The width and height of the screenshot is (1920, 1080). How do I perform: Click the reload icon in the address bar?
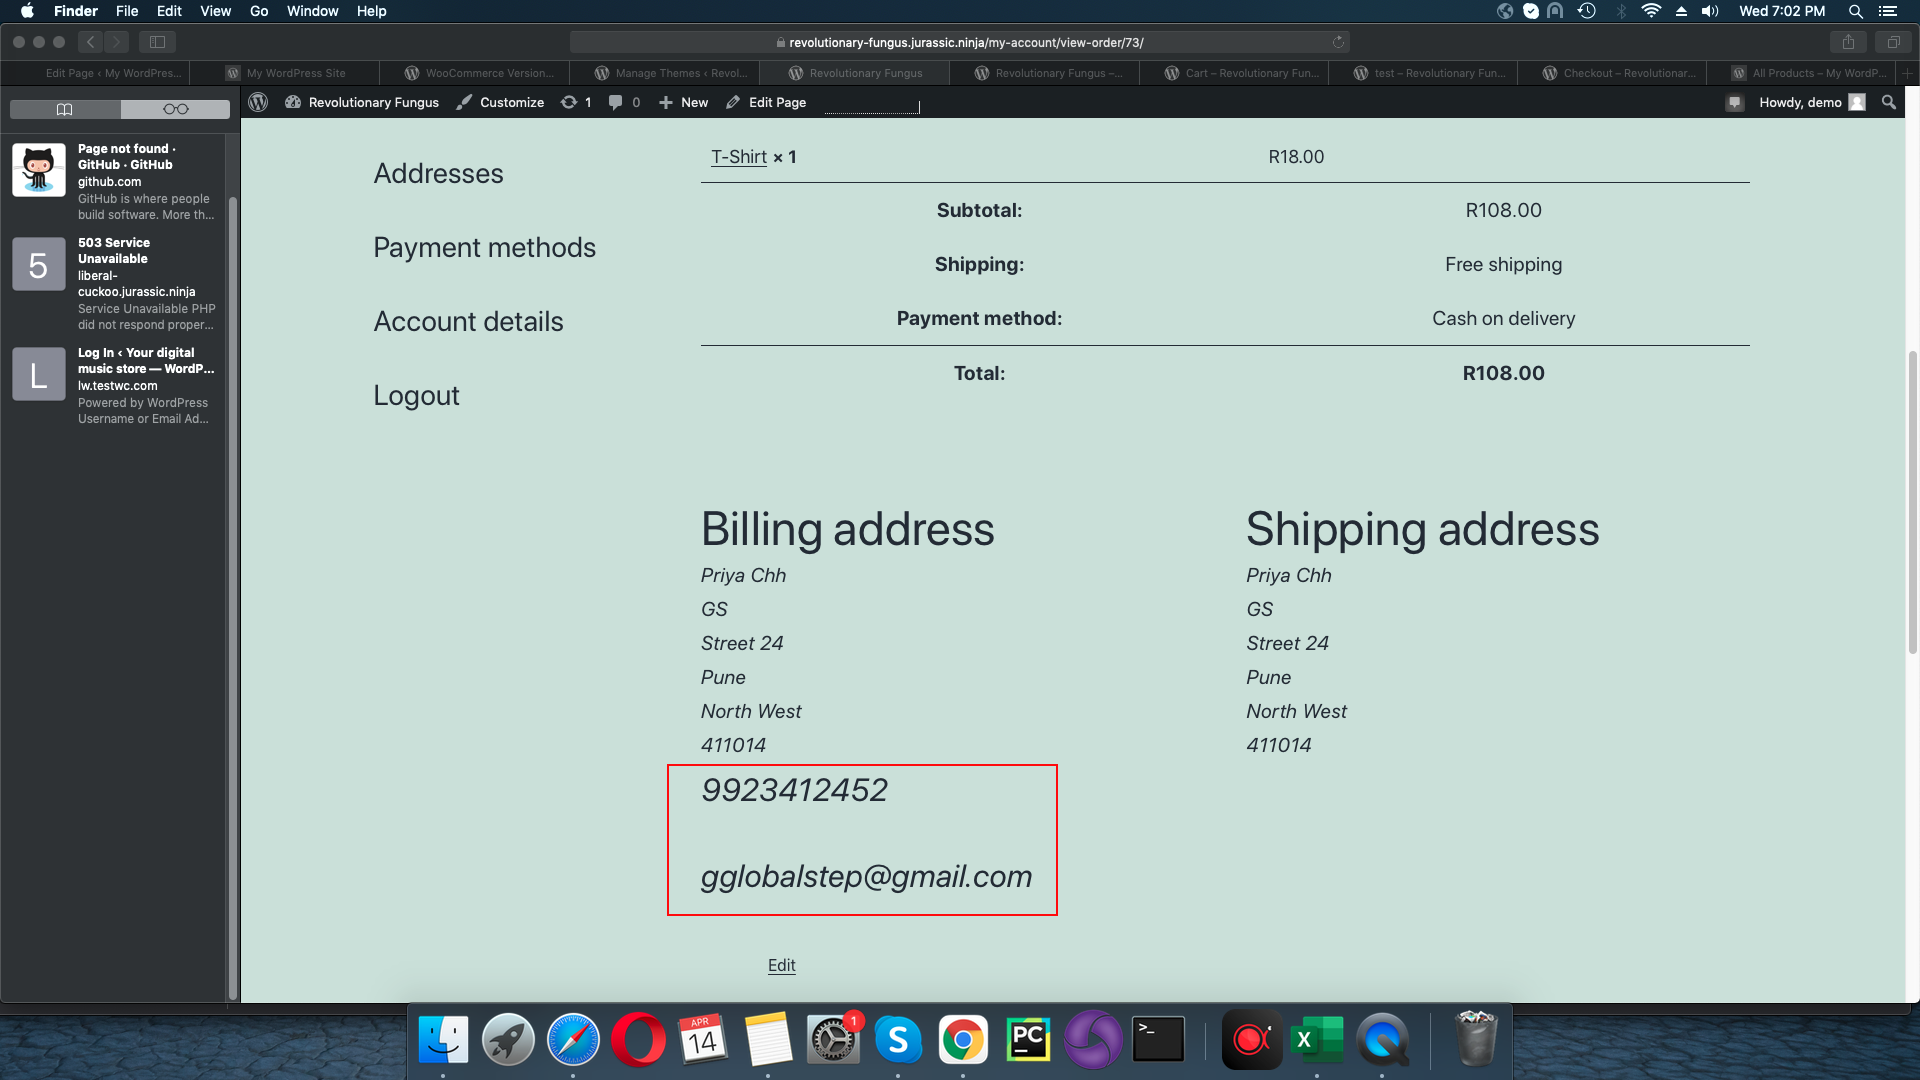tap(1338, 42)
